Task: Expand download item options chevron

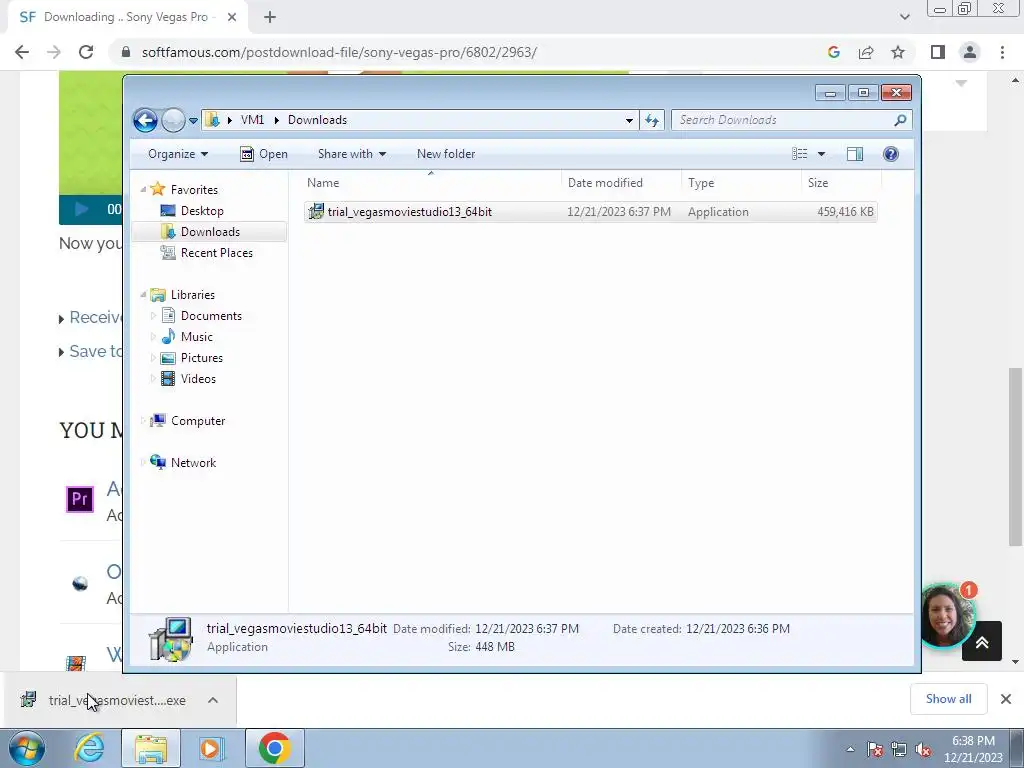Action: 213,701
